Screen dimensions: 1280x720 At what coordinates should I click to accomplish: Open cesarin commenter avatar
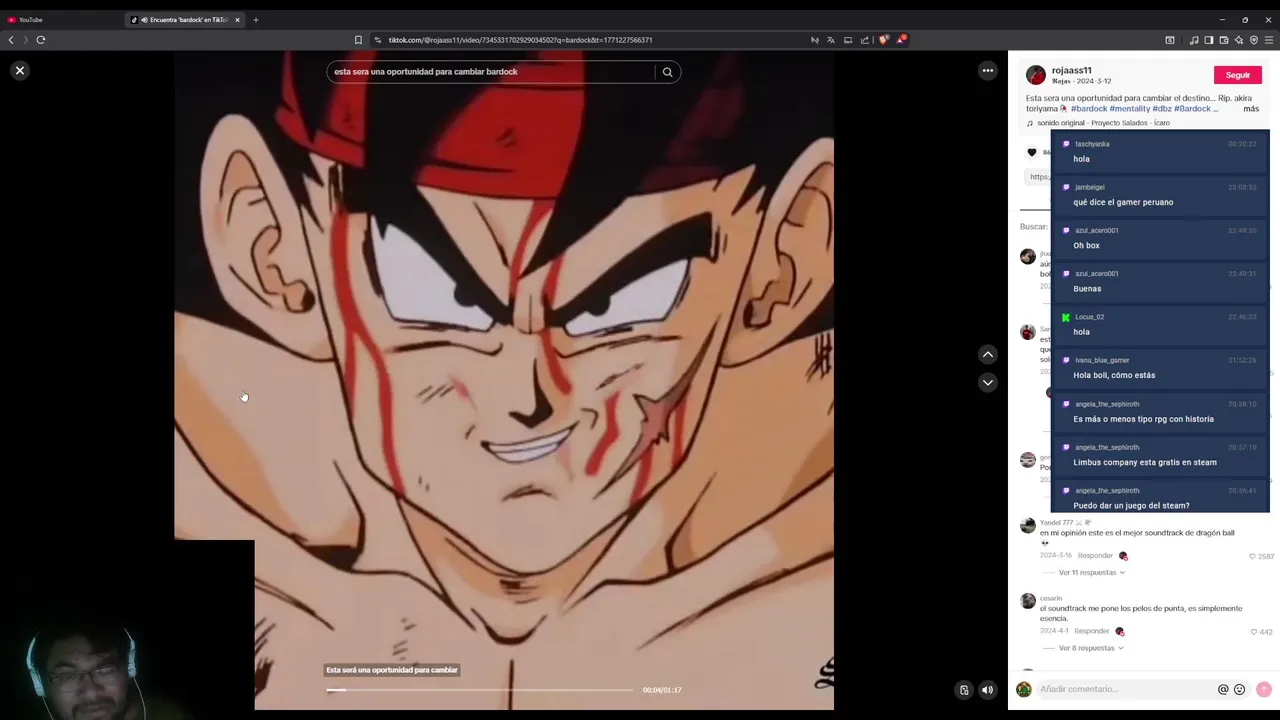pyautogui.click(x=1027, y=601)
